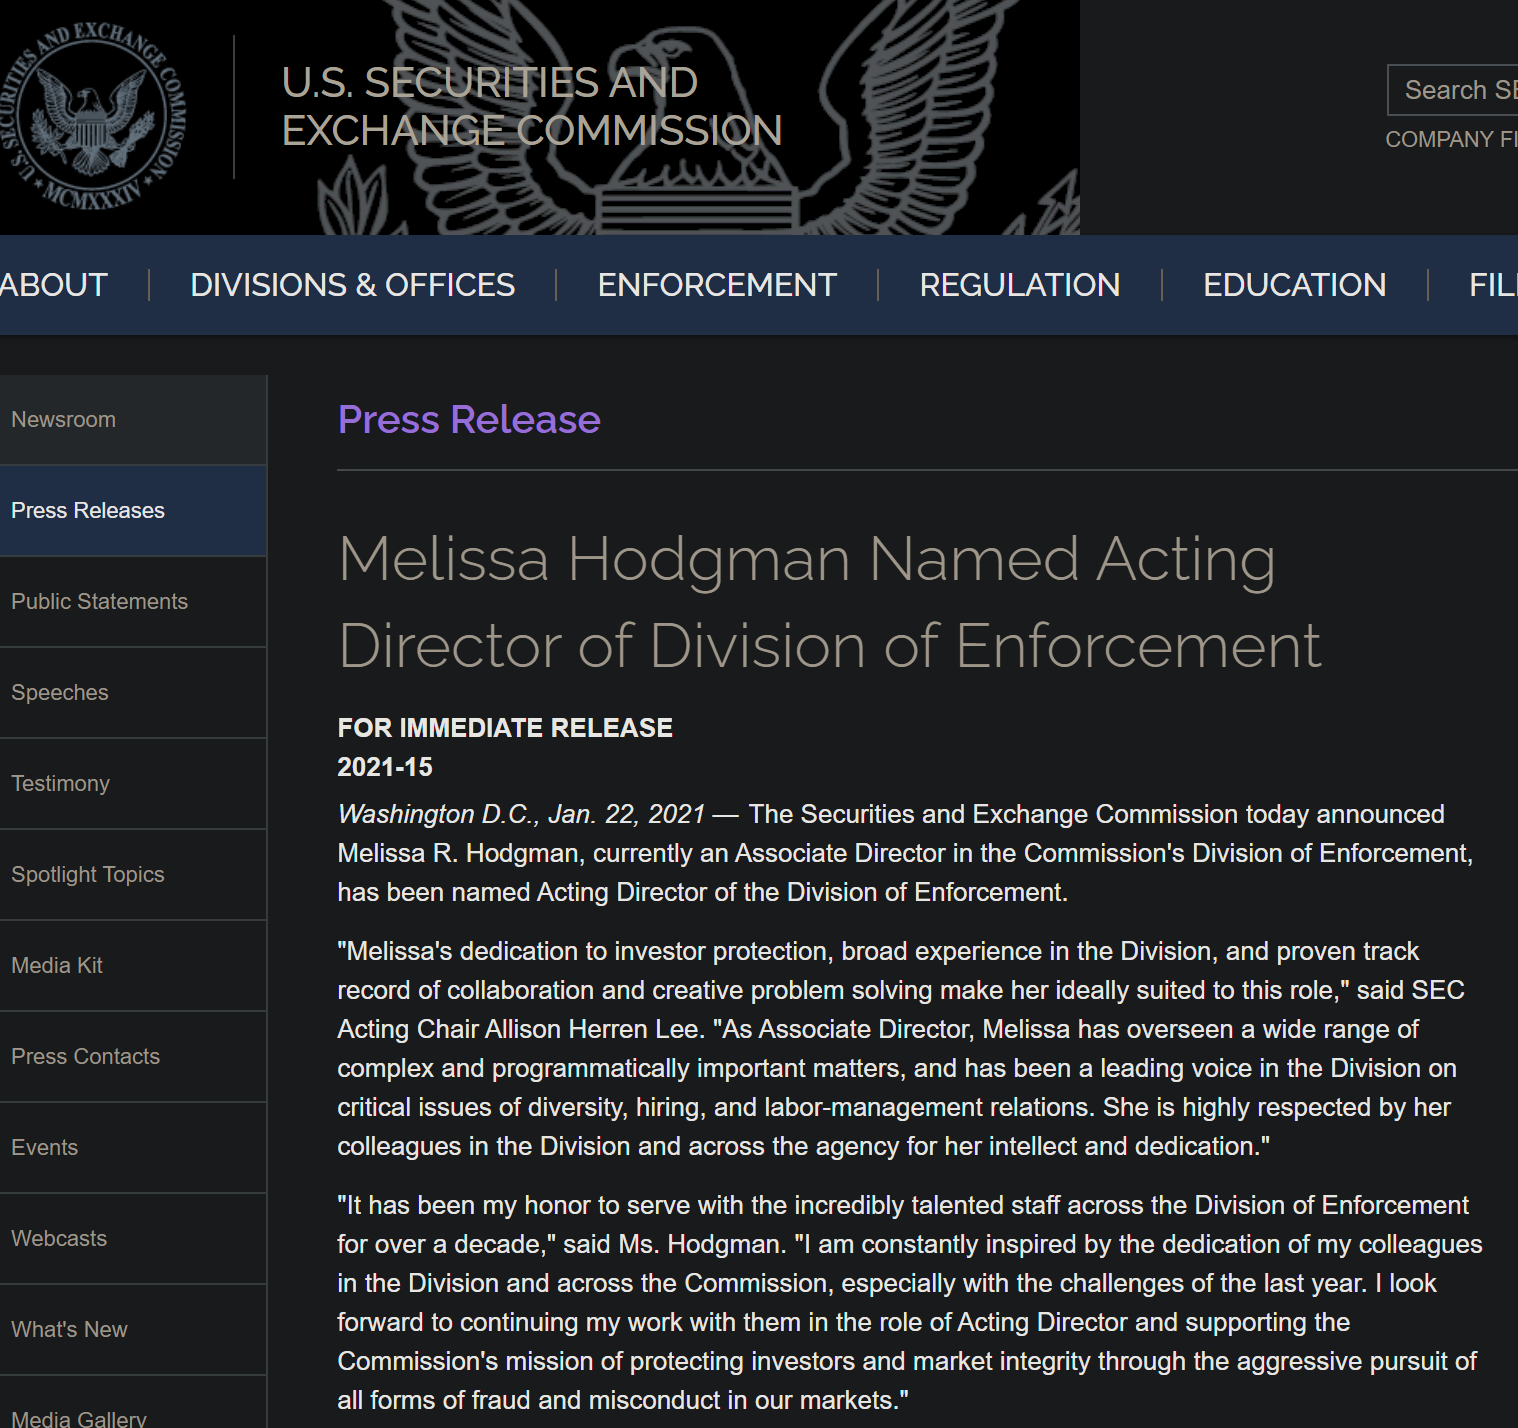
Task: Open Speeches sidebar item
Action: coord(133,693)
